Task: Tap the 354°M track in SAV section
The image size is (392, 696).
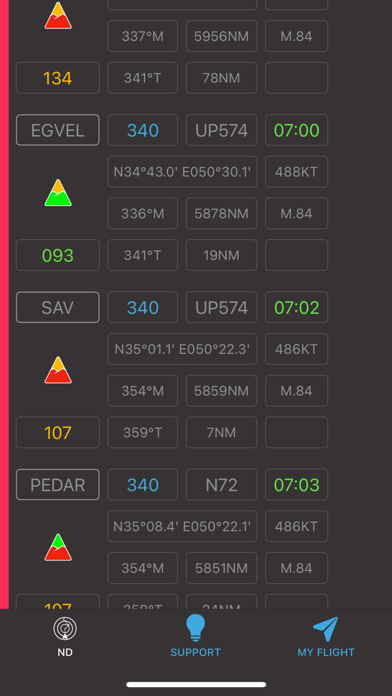Action: (x=143, y=391)
